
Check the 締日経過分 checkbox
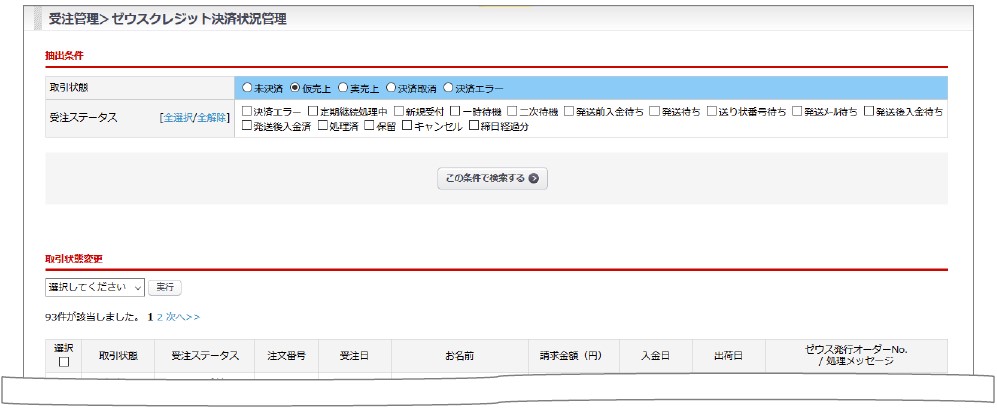point(473,125)
